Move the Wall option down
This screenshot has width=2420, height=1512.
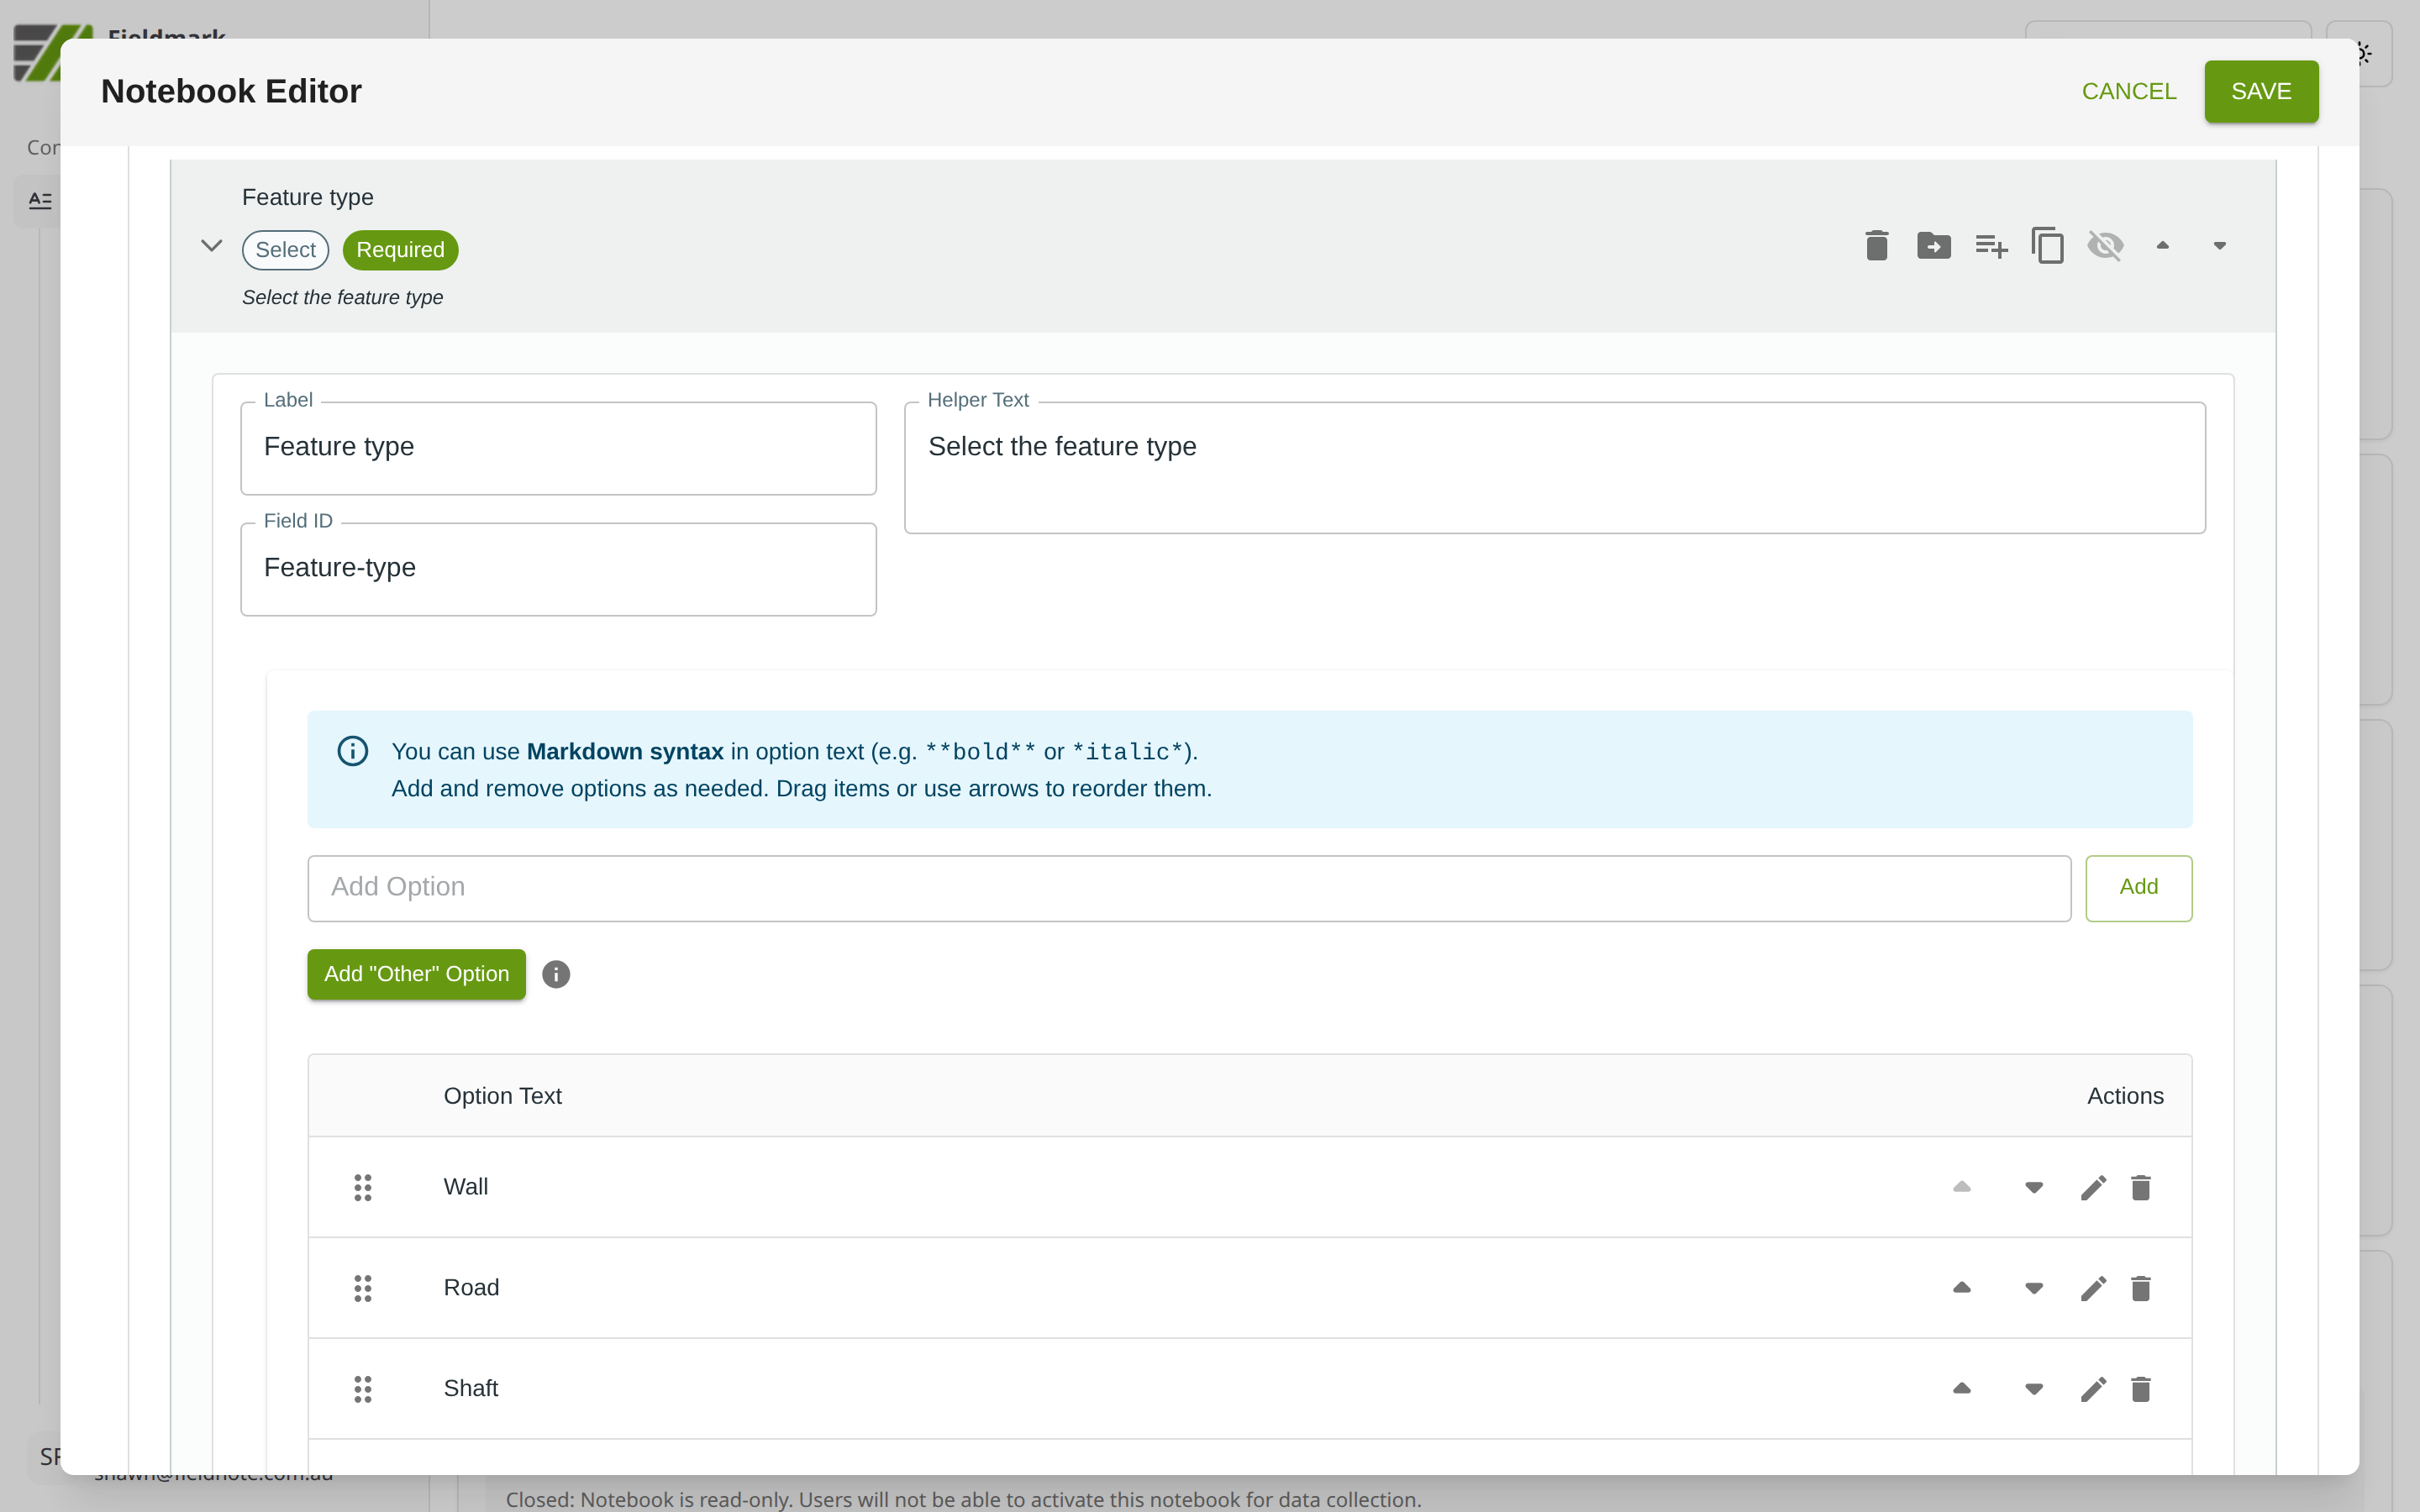(2033, 1187)
